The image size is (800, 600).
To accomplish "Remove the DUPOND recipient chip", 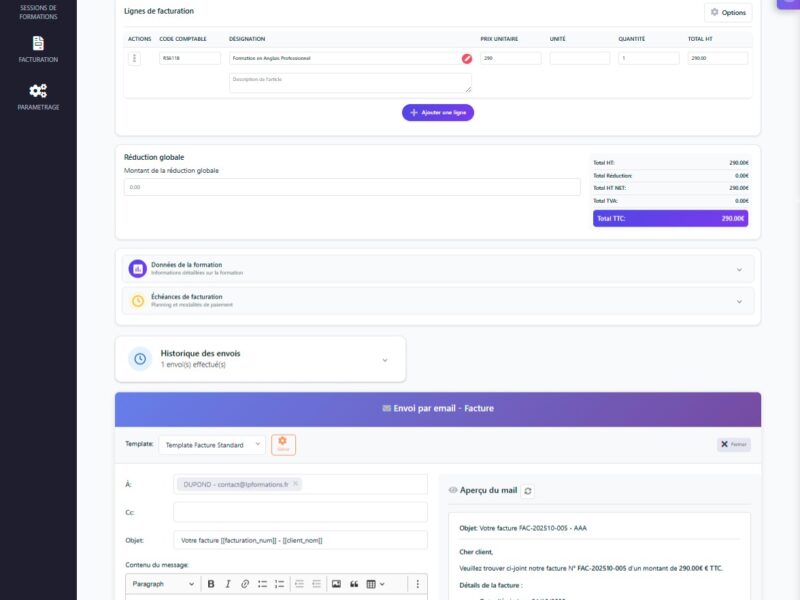I will point(296,484).
